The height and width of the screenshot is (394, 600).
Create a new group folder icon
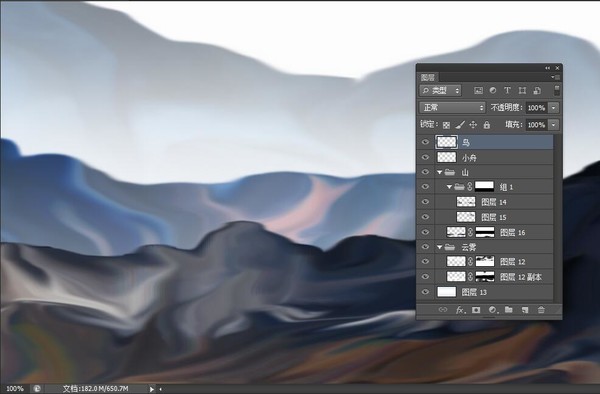coord(508,309)
